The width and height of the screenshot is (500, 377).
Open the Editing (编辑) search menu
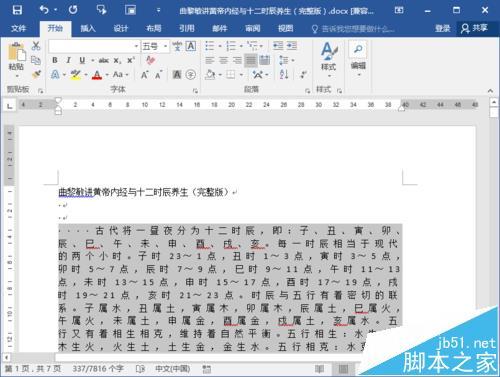[x=358, y=59]
